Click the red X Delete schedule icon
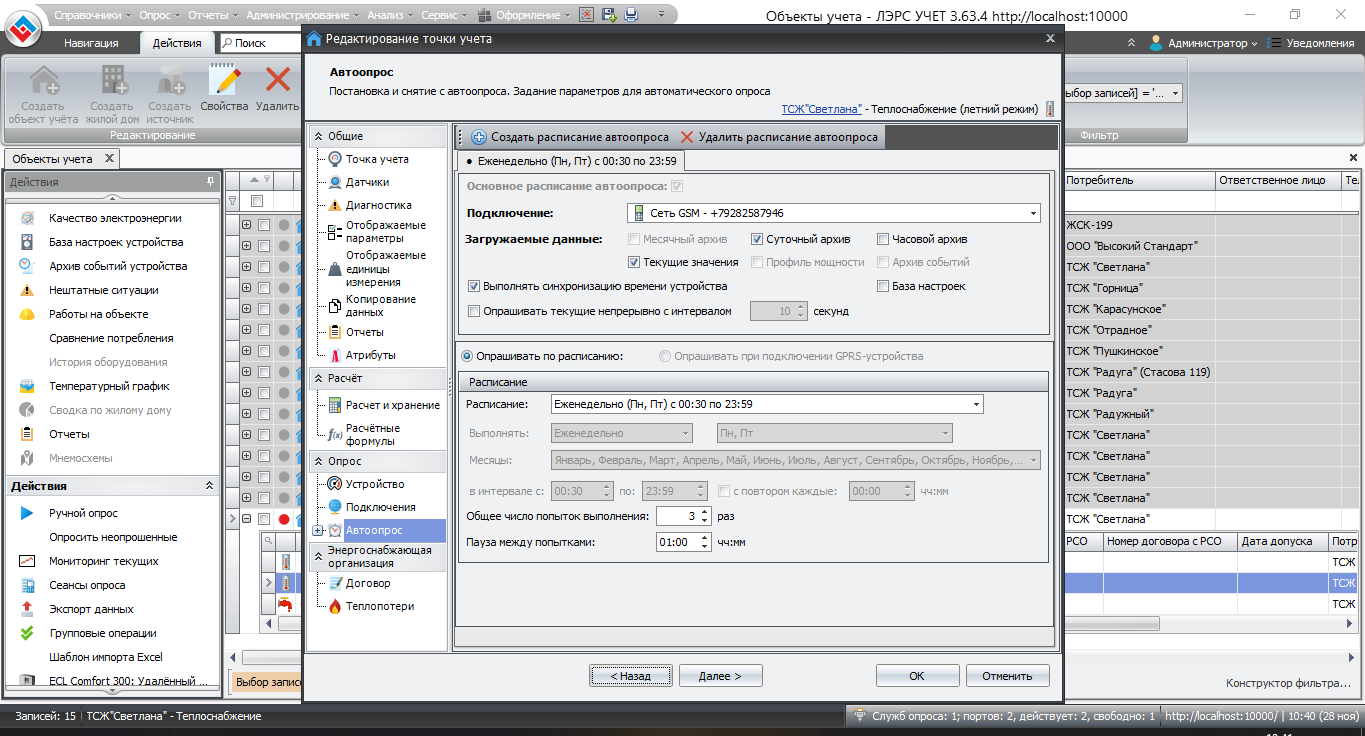1365x736 pixels. 686,137
